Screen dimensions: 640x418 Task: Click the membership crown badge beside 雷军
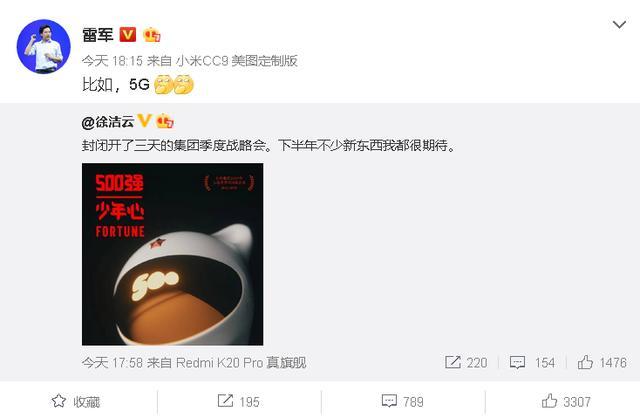152,35
